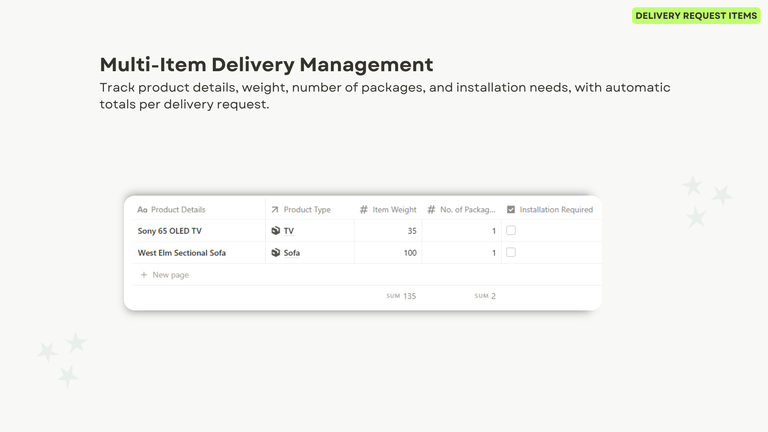Open the Sofa product type link

(x=291, y=253)
